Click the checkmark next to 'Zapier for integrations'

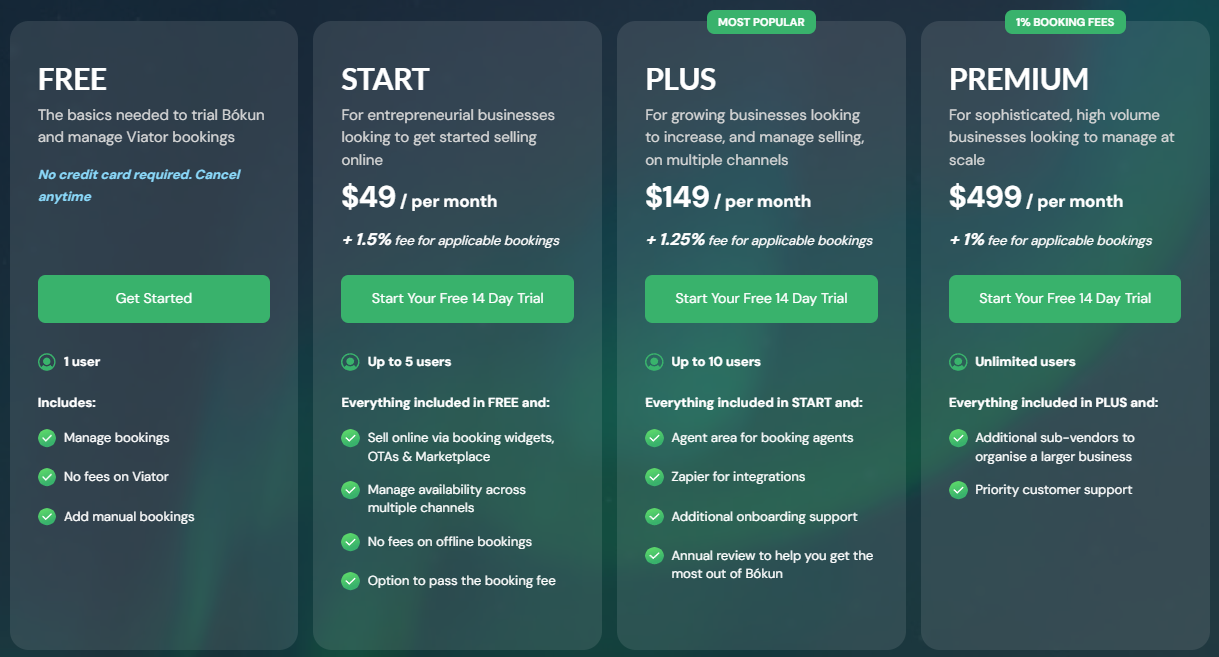coord(654,477)
